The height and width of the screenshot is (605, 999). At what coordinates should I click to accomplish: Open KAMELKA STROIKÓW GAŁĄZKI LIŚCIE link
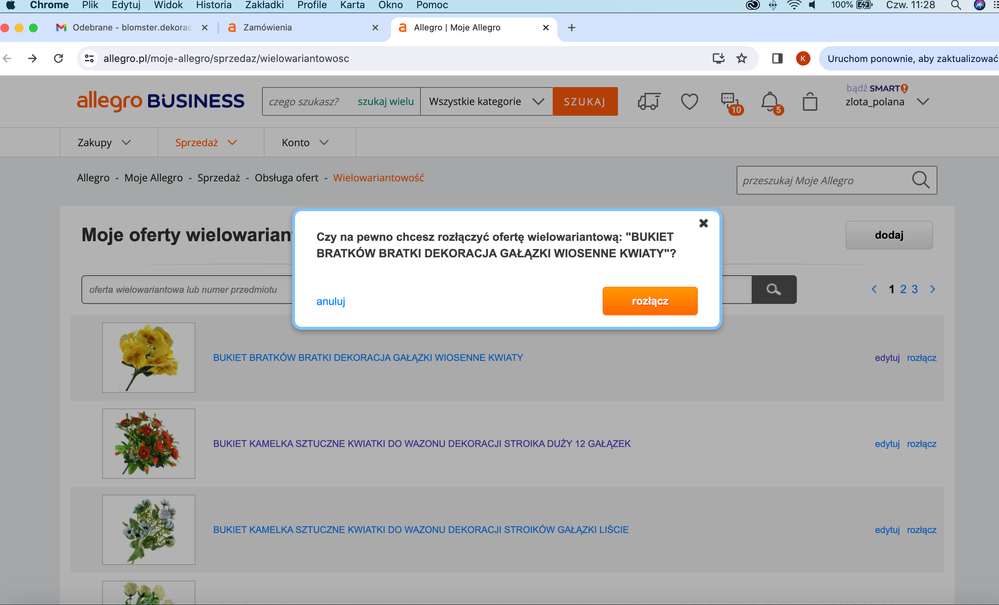click(420, 530)
